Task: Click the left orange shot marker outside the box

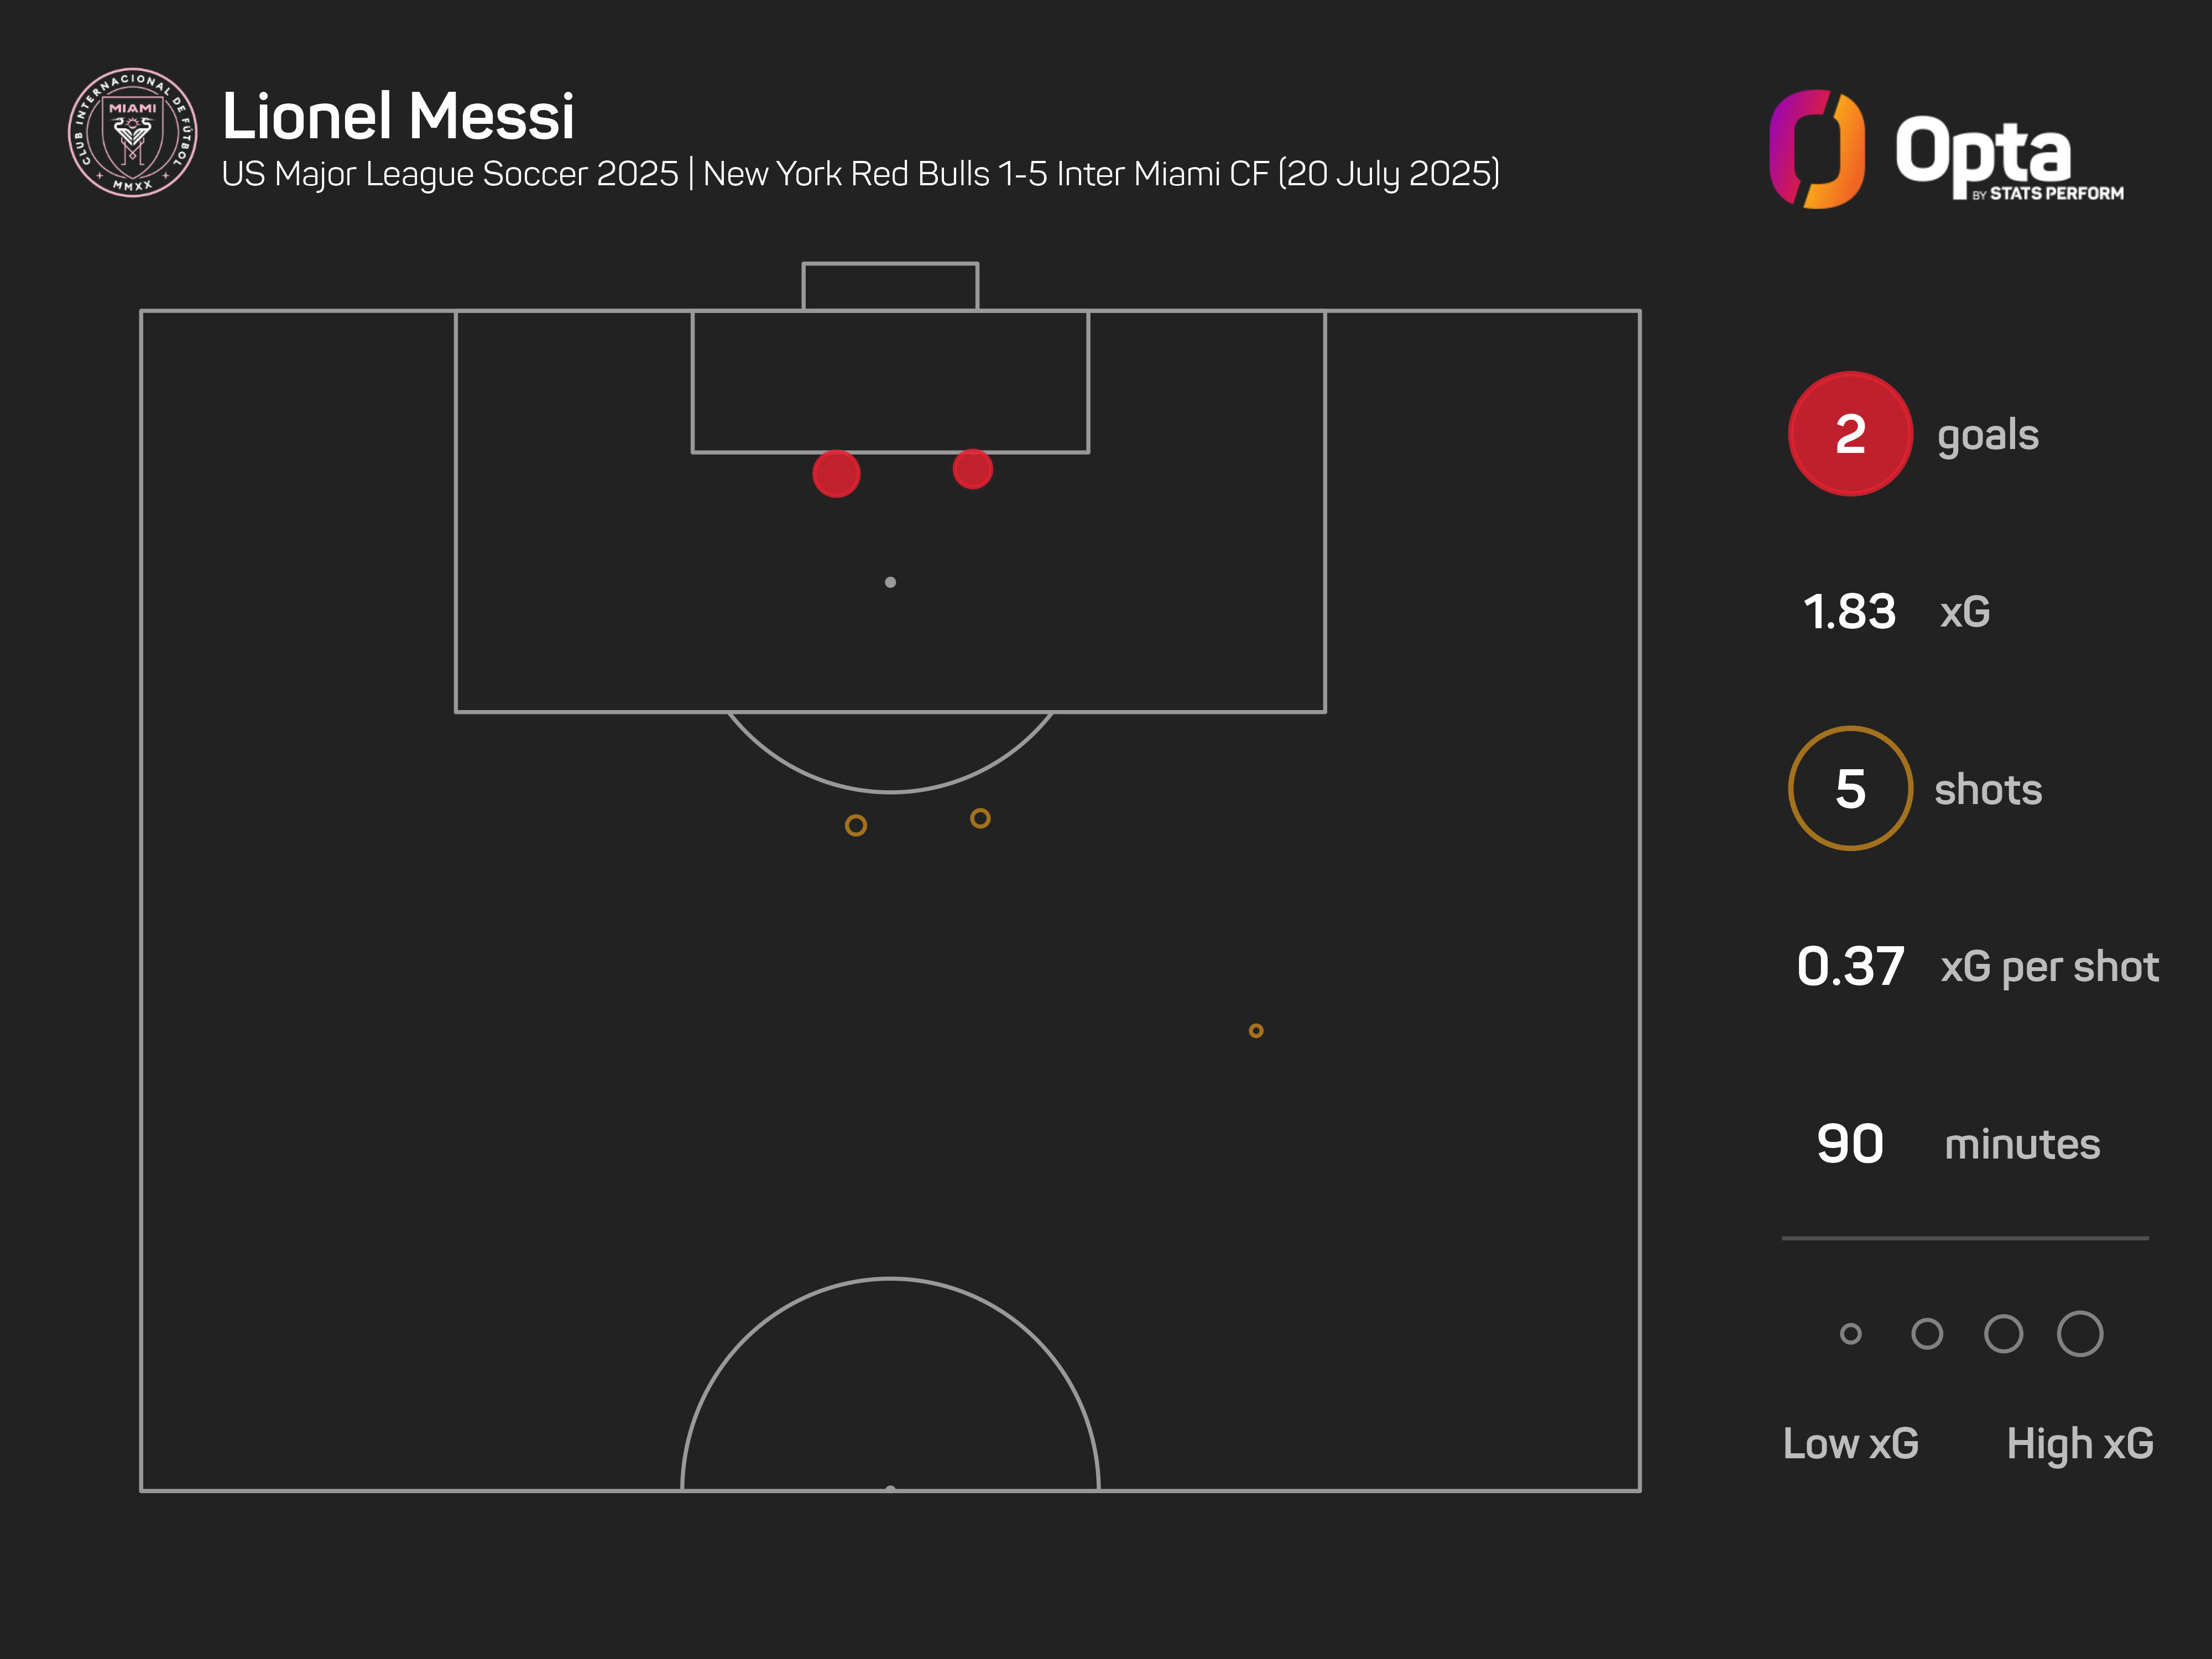Action: (x=856, y=825)
